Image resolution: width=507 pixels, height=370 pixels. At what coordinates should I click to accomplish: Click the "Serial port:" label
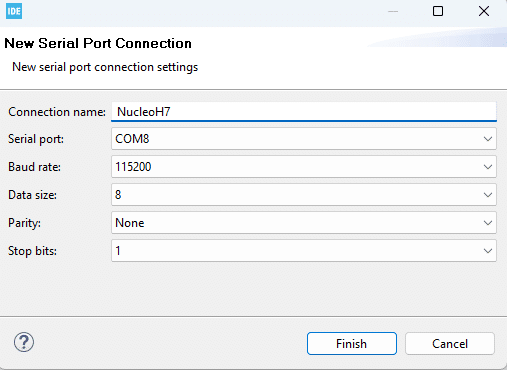36,139
